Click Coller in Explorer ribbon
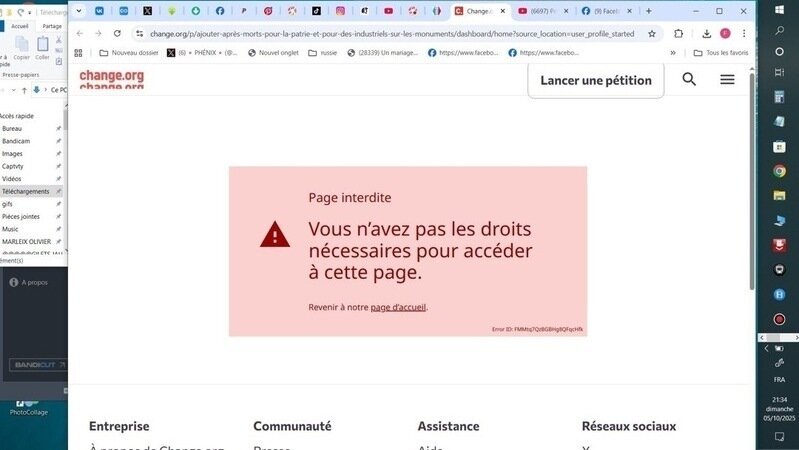The image size is (799, 450). click(42, 48)
